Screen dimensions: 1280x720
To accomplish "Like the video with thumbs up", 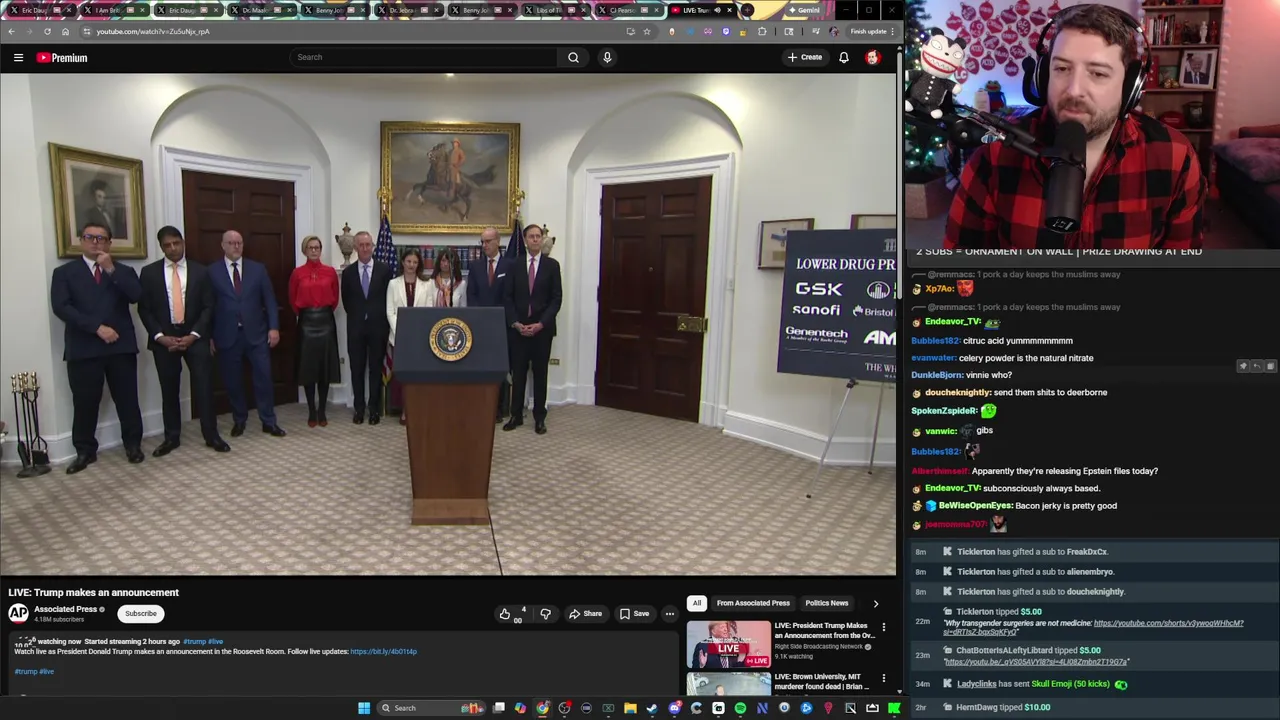I will pos(505,613).
